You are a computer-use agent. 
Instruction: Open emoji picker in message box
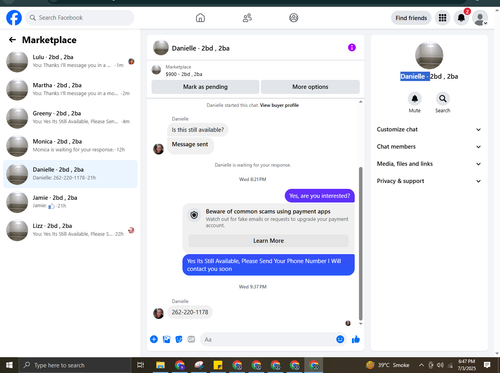pos(340,339)
